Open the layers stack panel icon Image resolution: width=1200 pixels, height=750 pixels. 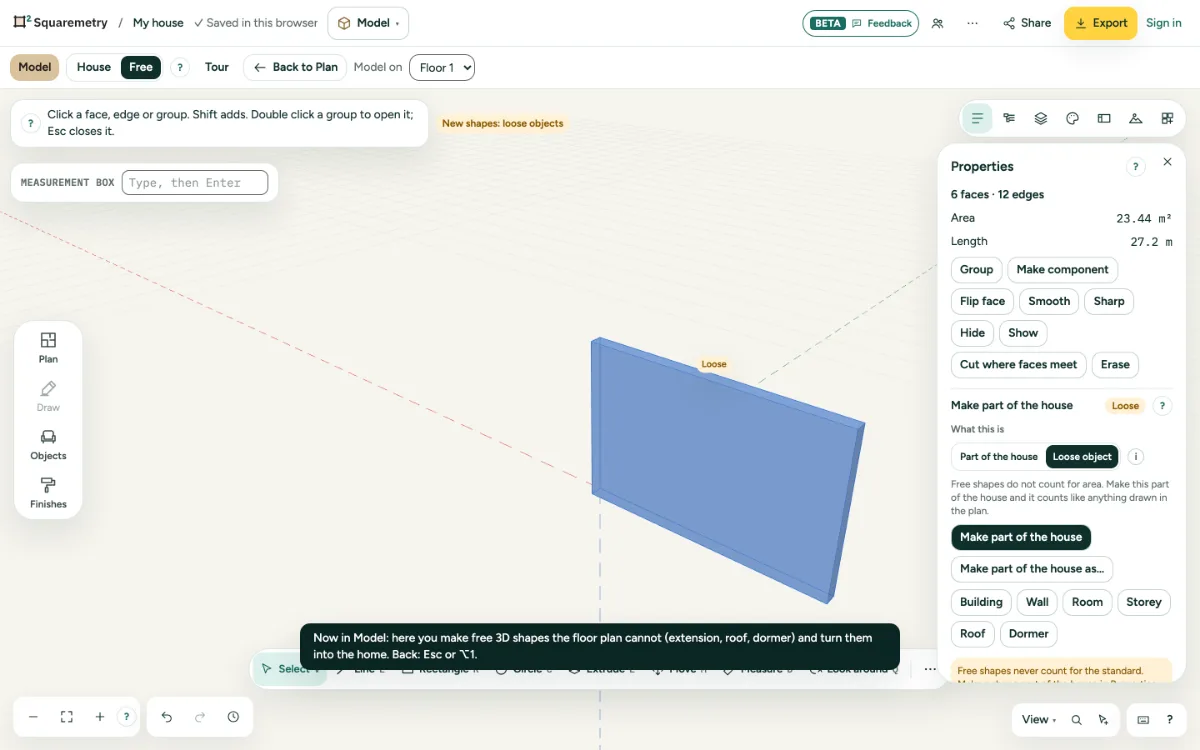click(1041, 118)
